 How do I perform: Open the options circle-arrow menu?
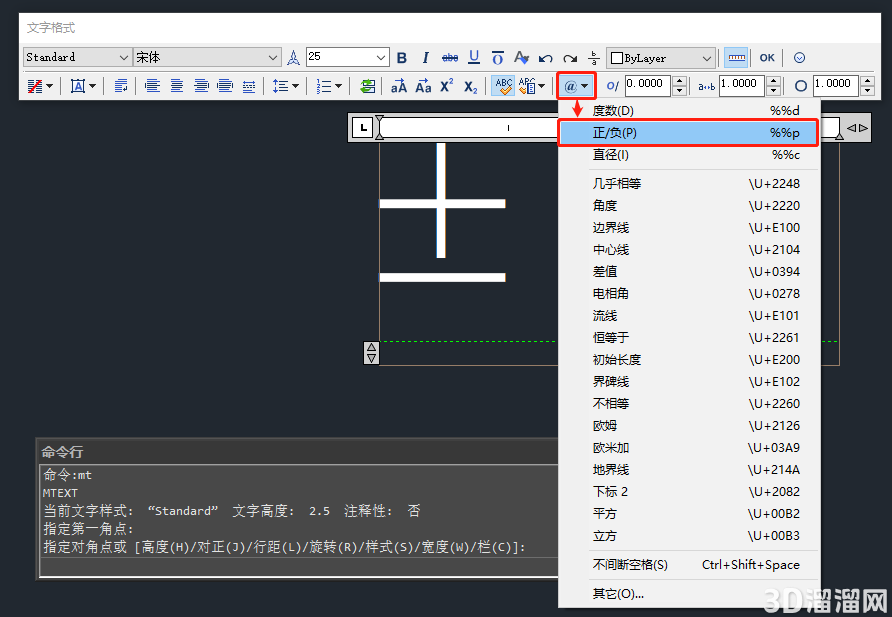799,57
